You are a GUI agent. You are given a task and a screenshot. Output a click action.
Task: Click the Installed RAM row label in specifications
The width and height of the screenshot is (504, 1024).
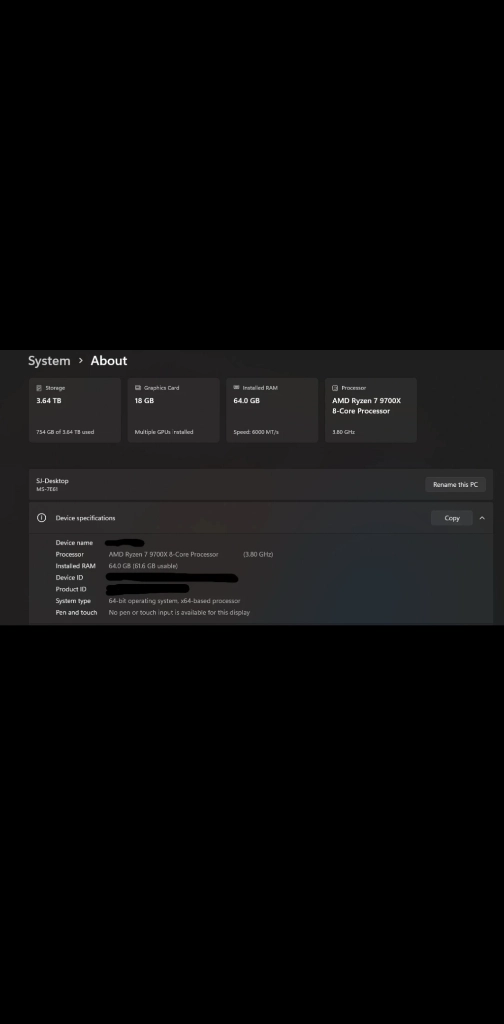pos(76,566)
